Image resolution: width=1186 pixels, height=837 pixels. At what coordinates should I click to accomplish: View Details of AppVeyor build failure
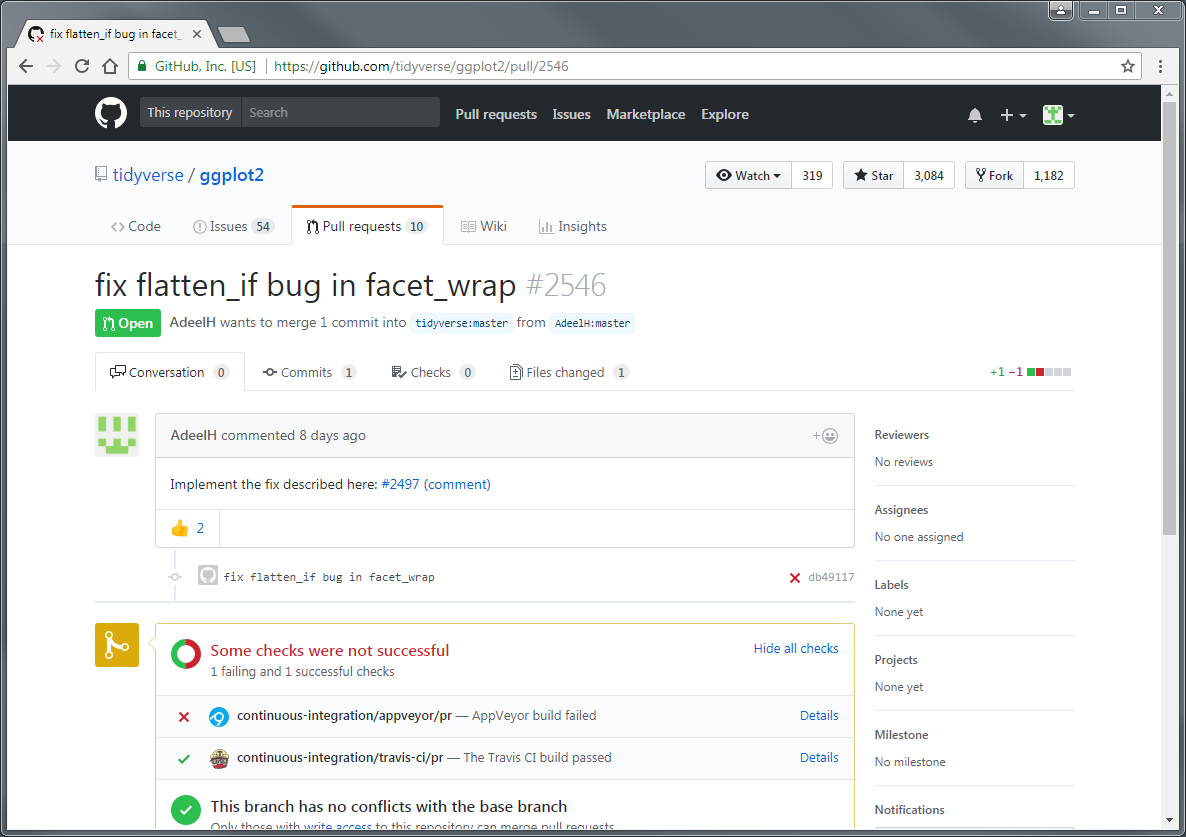(819, 716)
